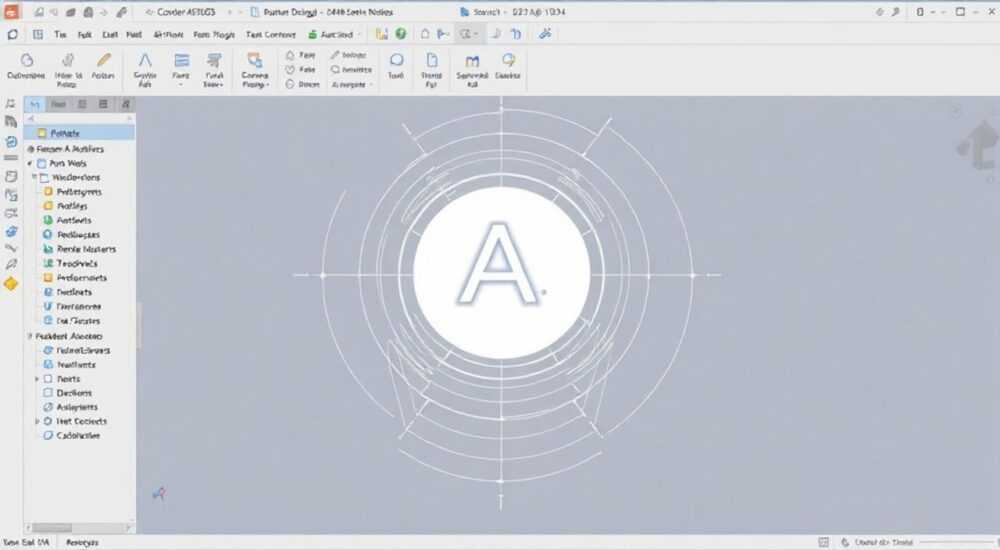The height and width of the screenshot is (550, 1000).
Task: Click the pencil-icon small ribbon option
Action: (348, 55)
